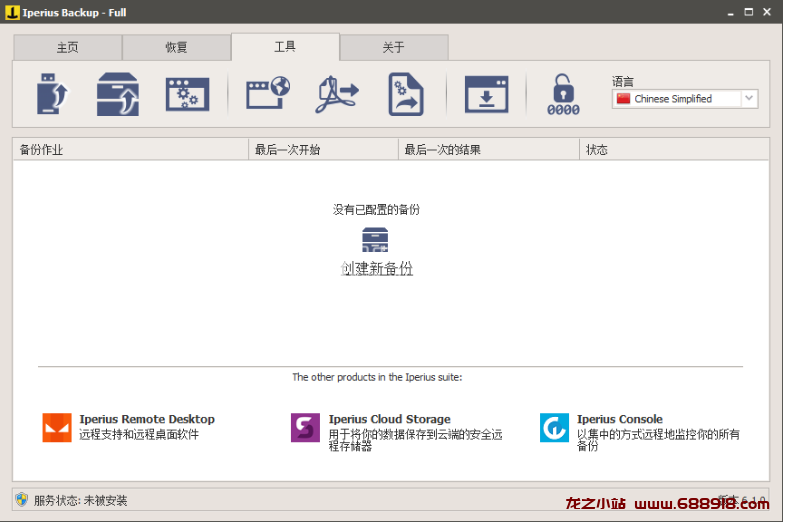
Task: Click the Iperius Console blue icon
Action: [x=554, y=427]
